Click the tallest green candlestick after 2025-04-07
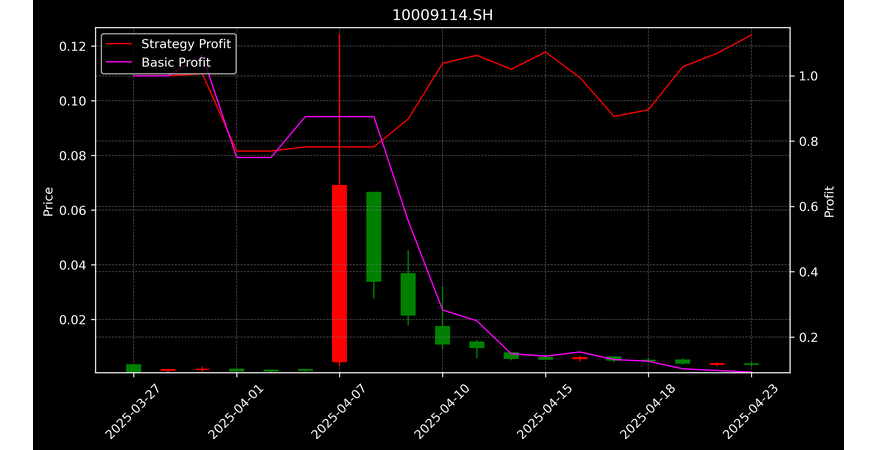 coord(373,237)
